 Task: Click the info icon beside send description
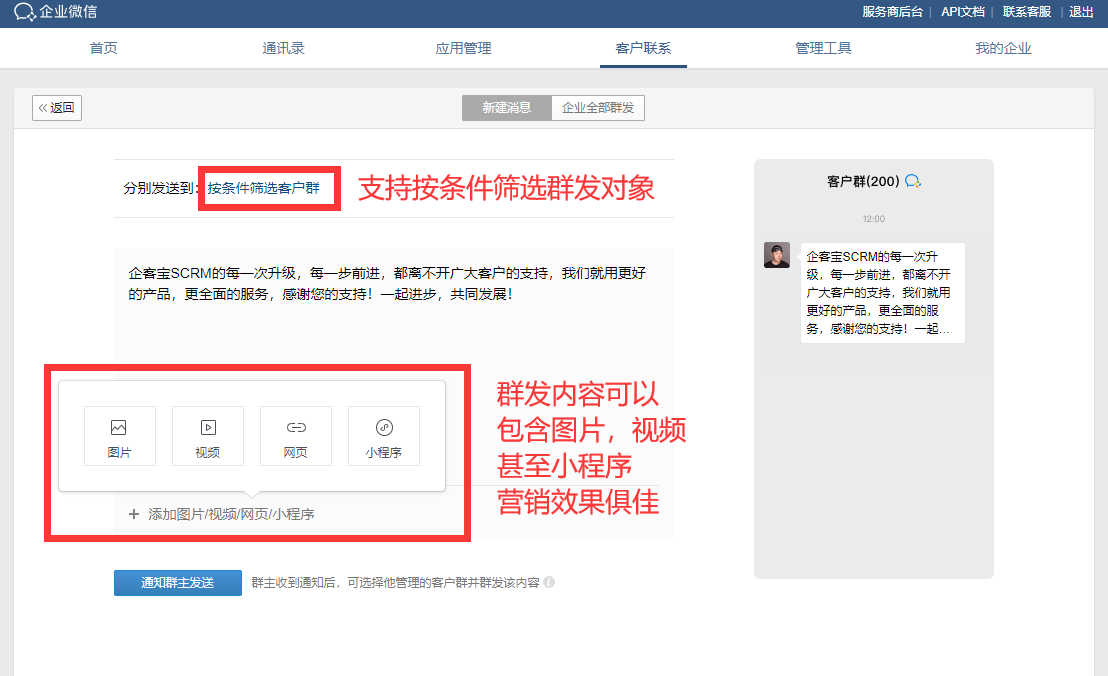pyautogui.click(x=549, y=582)
